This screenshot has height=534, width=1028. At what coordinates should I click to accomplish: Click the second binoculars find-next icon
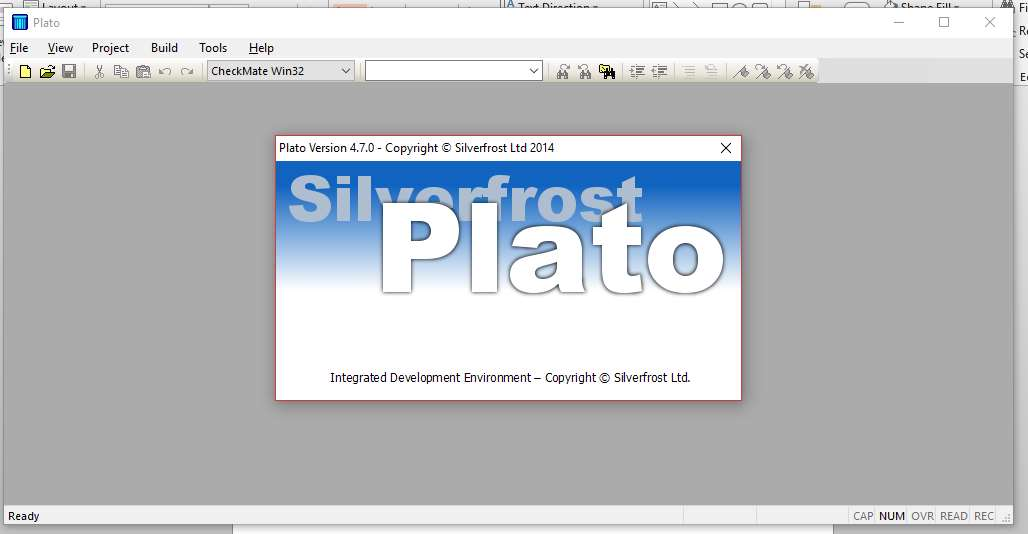pos(585,71)
